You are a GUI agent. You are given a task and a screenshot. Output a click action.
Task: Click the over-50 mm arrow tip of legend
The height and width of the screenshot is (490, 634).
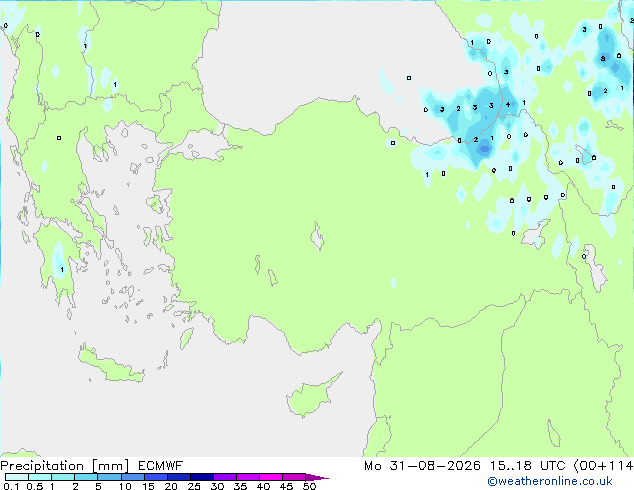click(317, 477)
